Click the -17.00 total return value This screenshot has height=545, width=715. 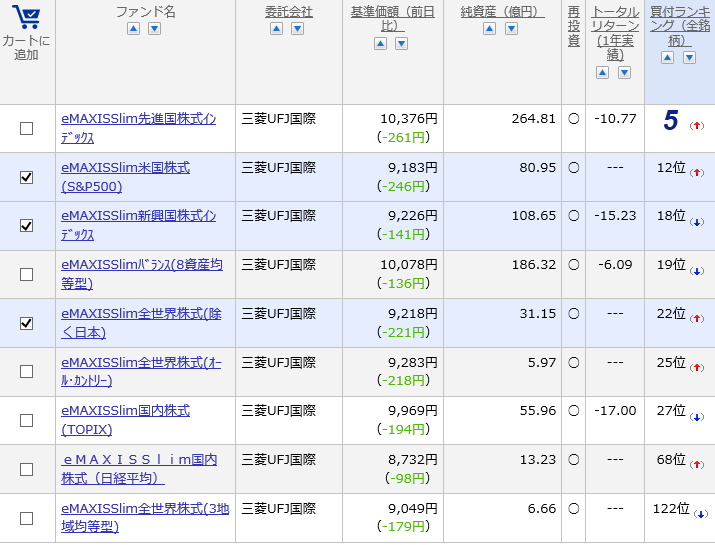tap(615, 410)
